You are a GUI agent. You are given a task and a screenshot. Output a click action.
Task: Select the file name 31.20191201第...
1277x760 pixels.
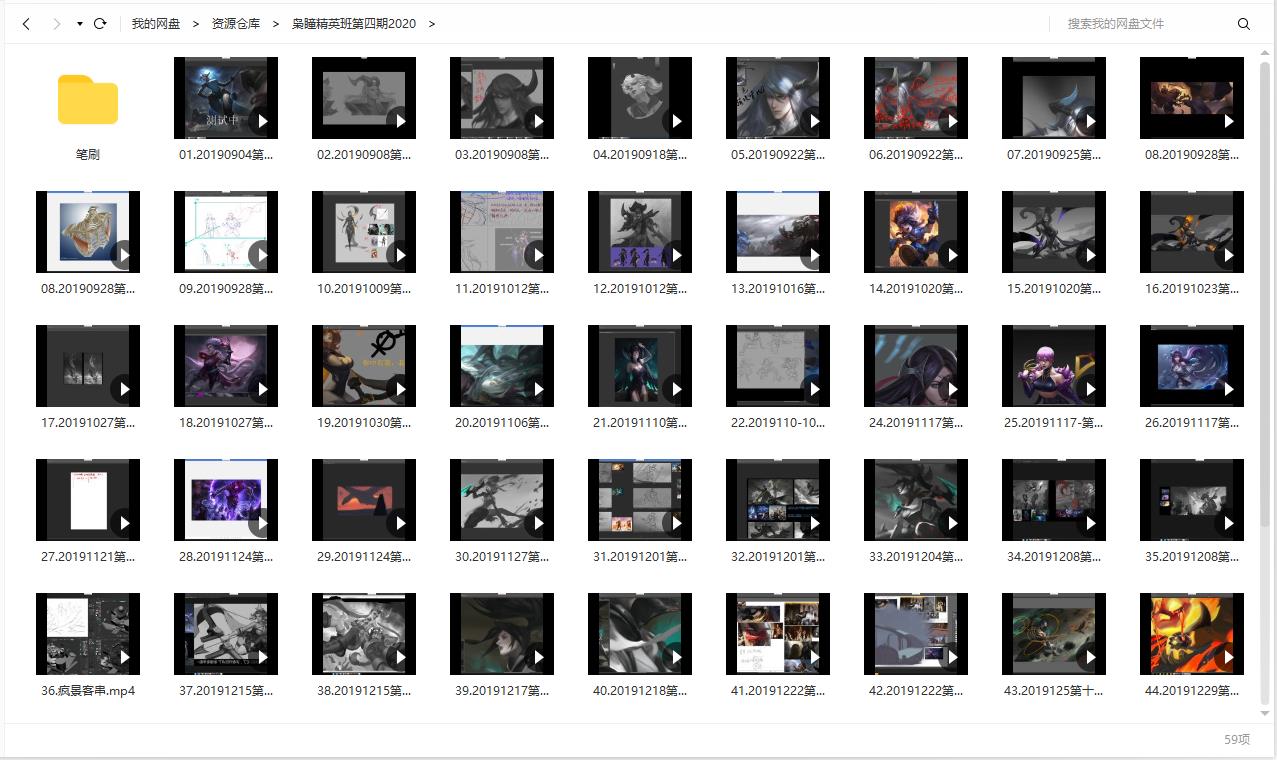pyautogui.click(x=640, y=557)
